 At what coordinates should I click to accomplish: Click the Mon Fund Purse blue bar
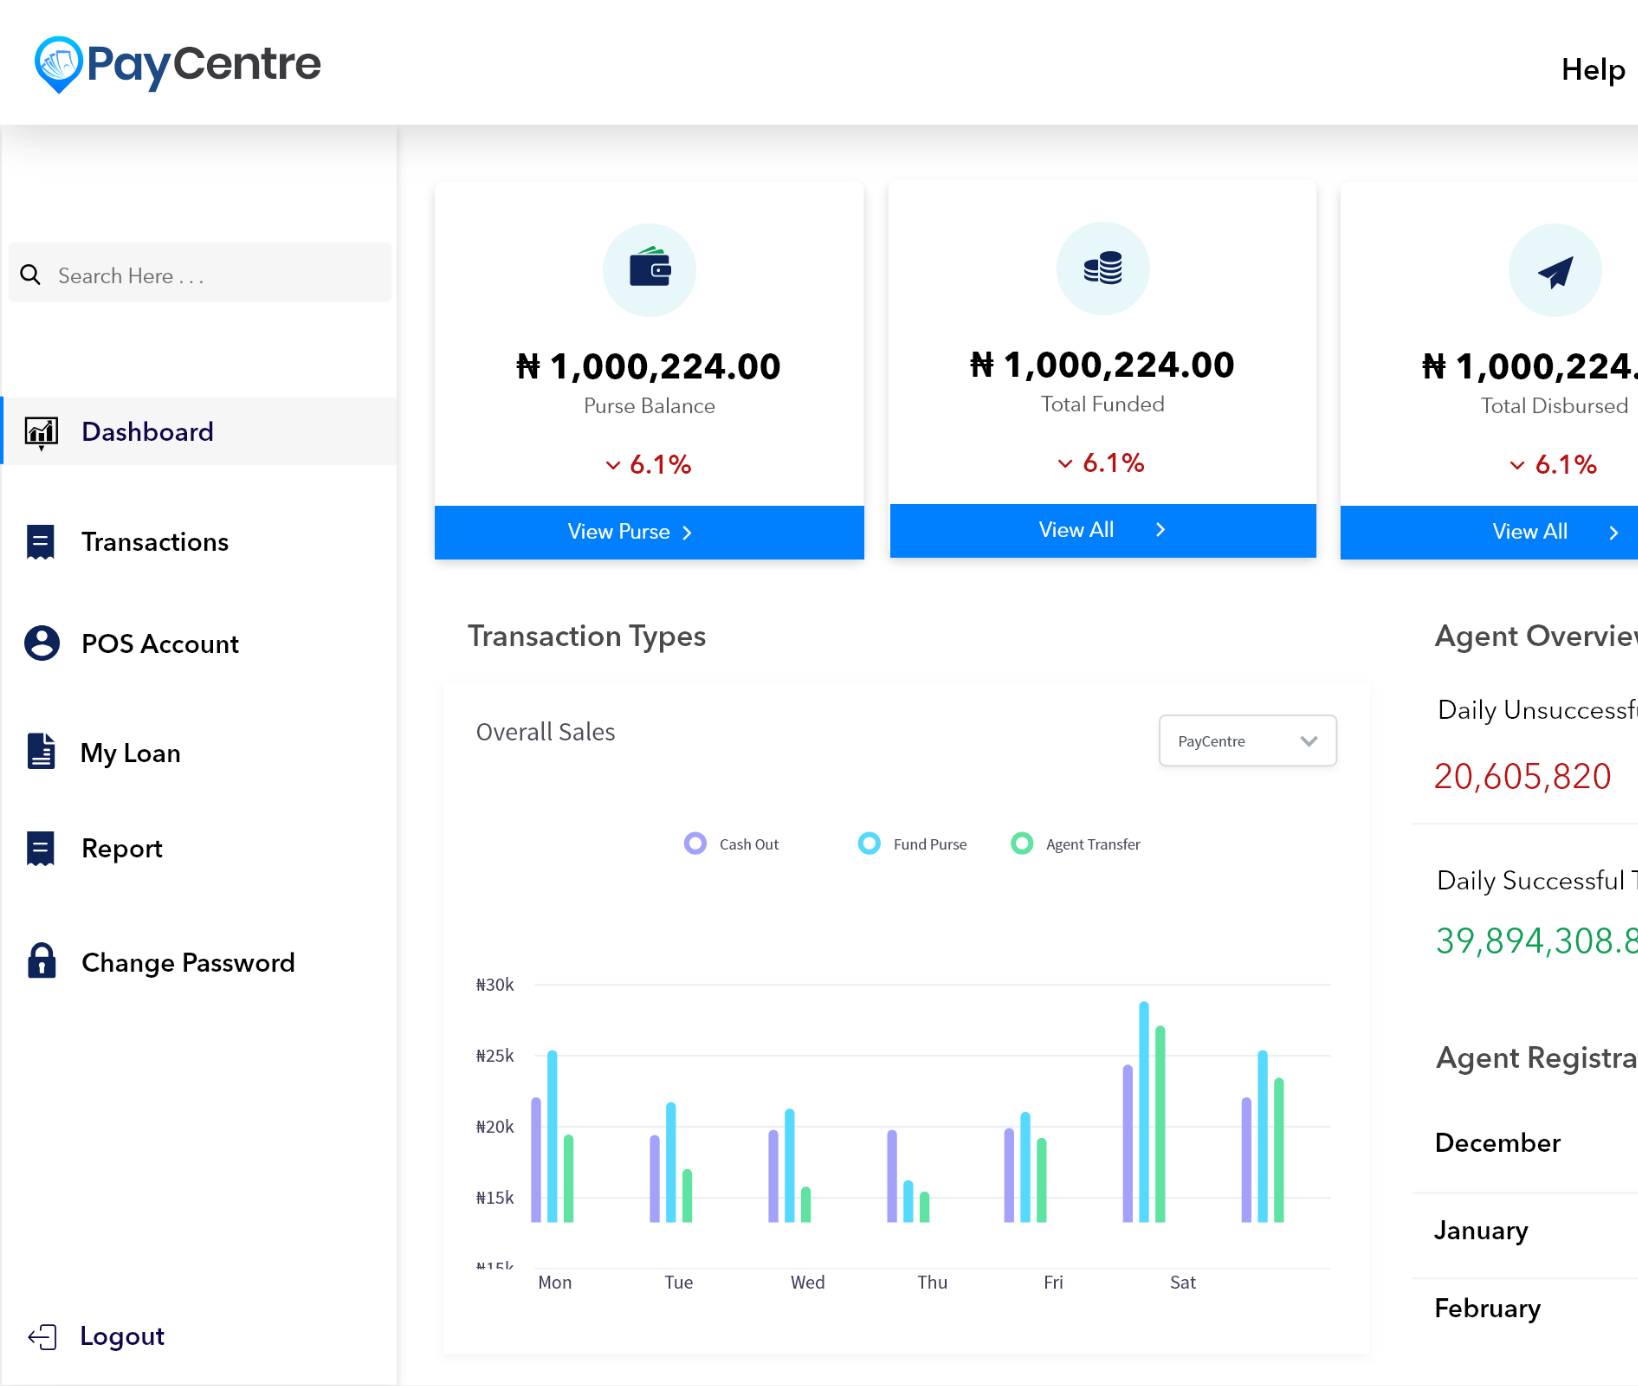[x=552, y=1136]
